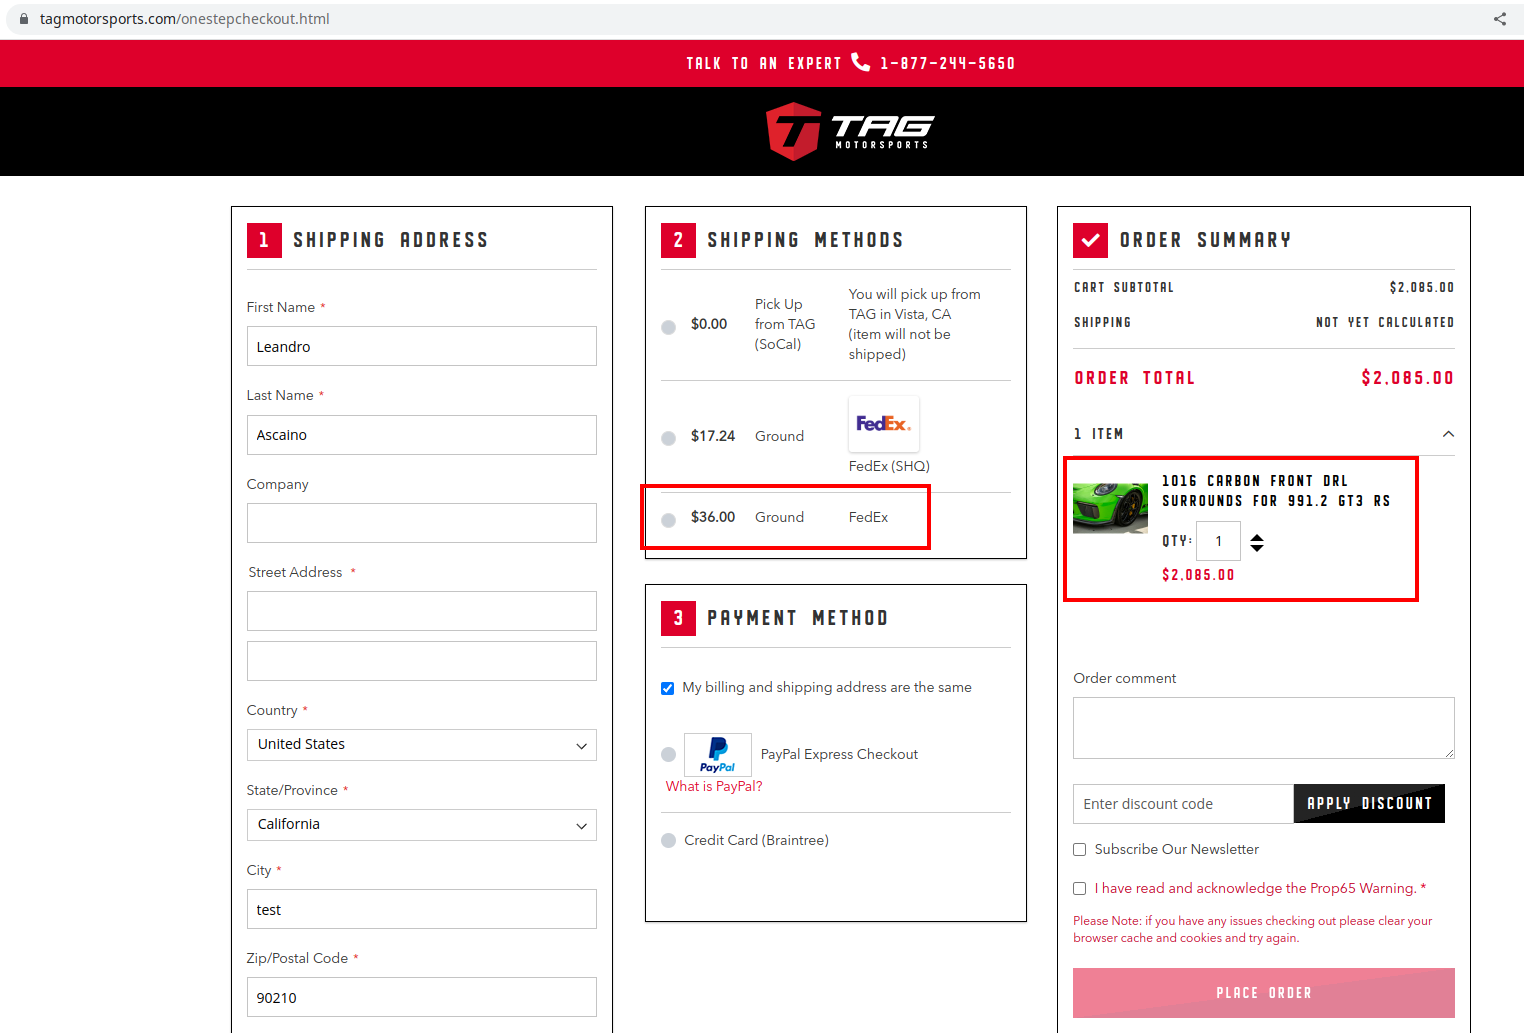
Task: Open the What is PayPal link
Action: tap(713, 786)
